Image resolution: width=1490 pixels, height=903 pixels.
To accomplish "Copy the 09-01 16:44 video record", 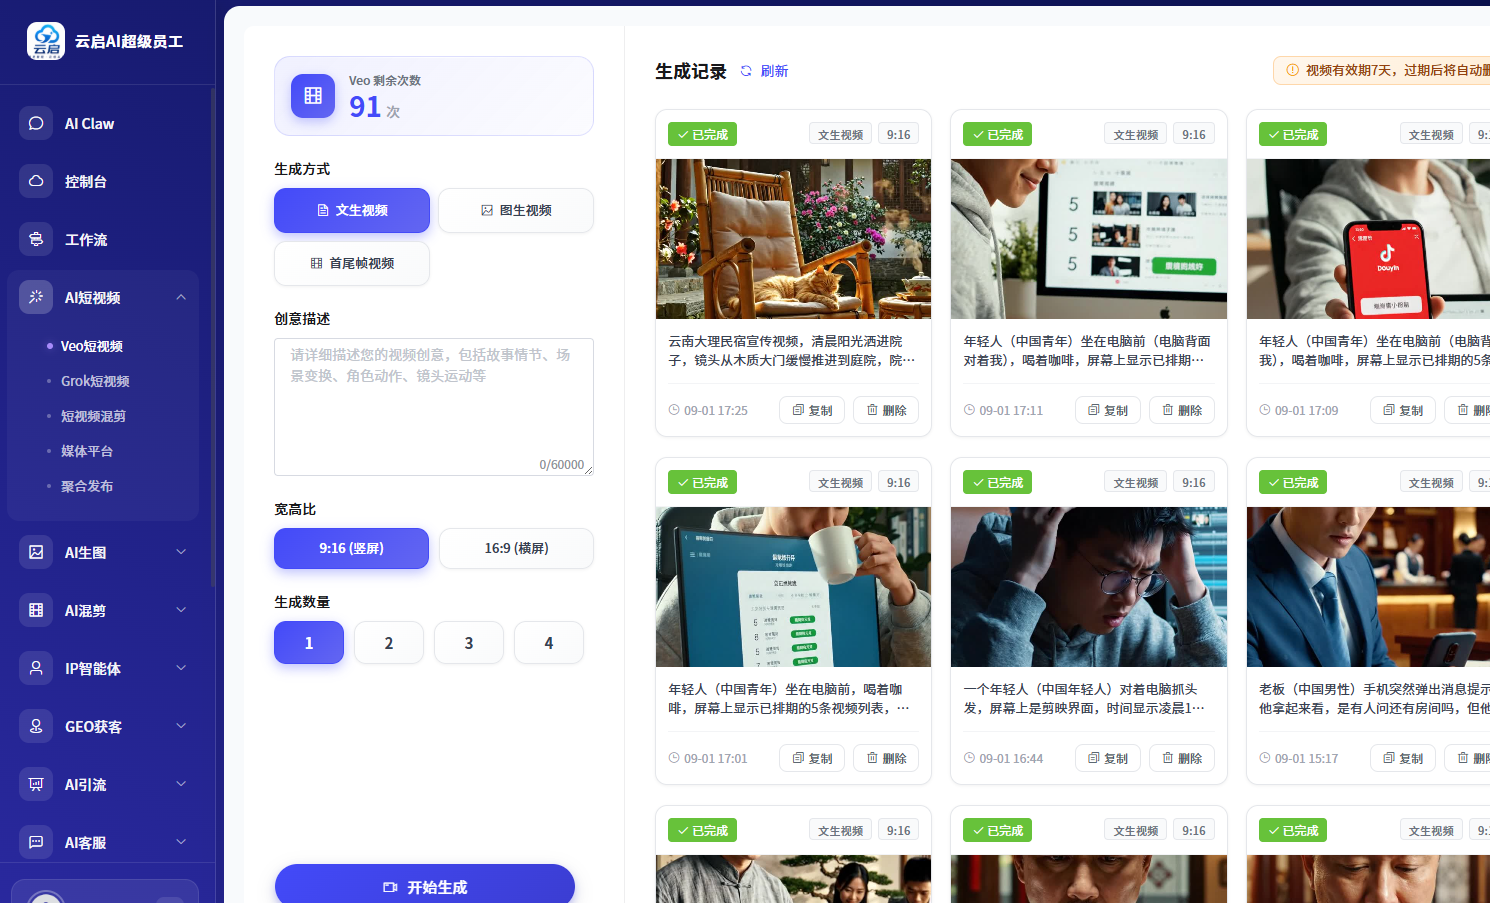I will (1108, 758).
